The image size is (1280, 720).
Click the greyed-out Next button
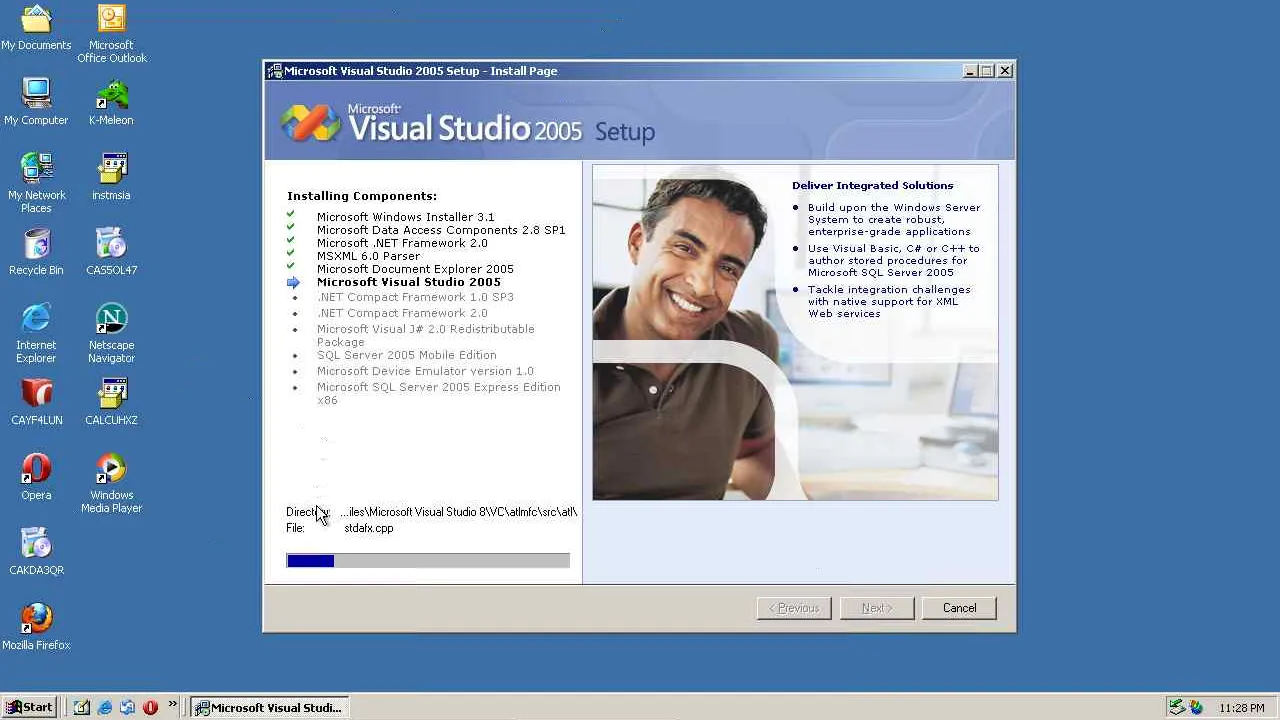click(x=877, y=608)
